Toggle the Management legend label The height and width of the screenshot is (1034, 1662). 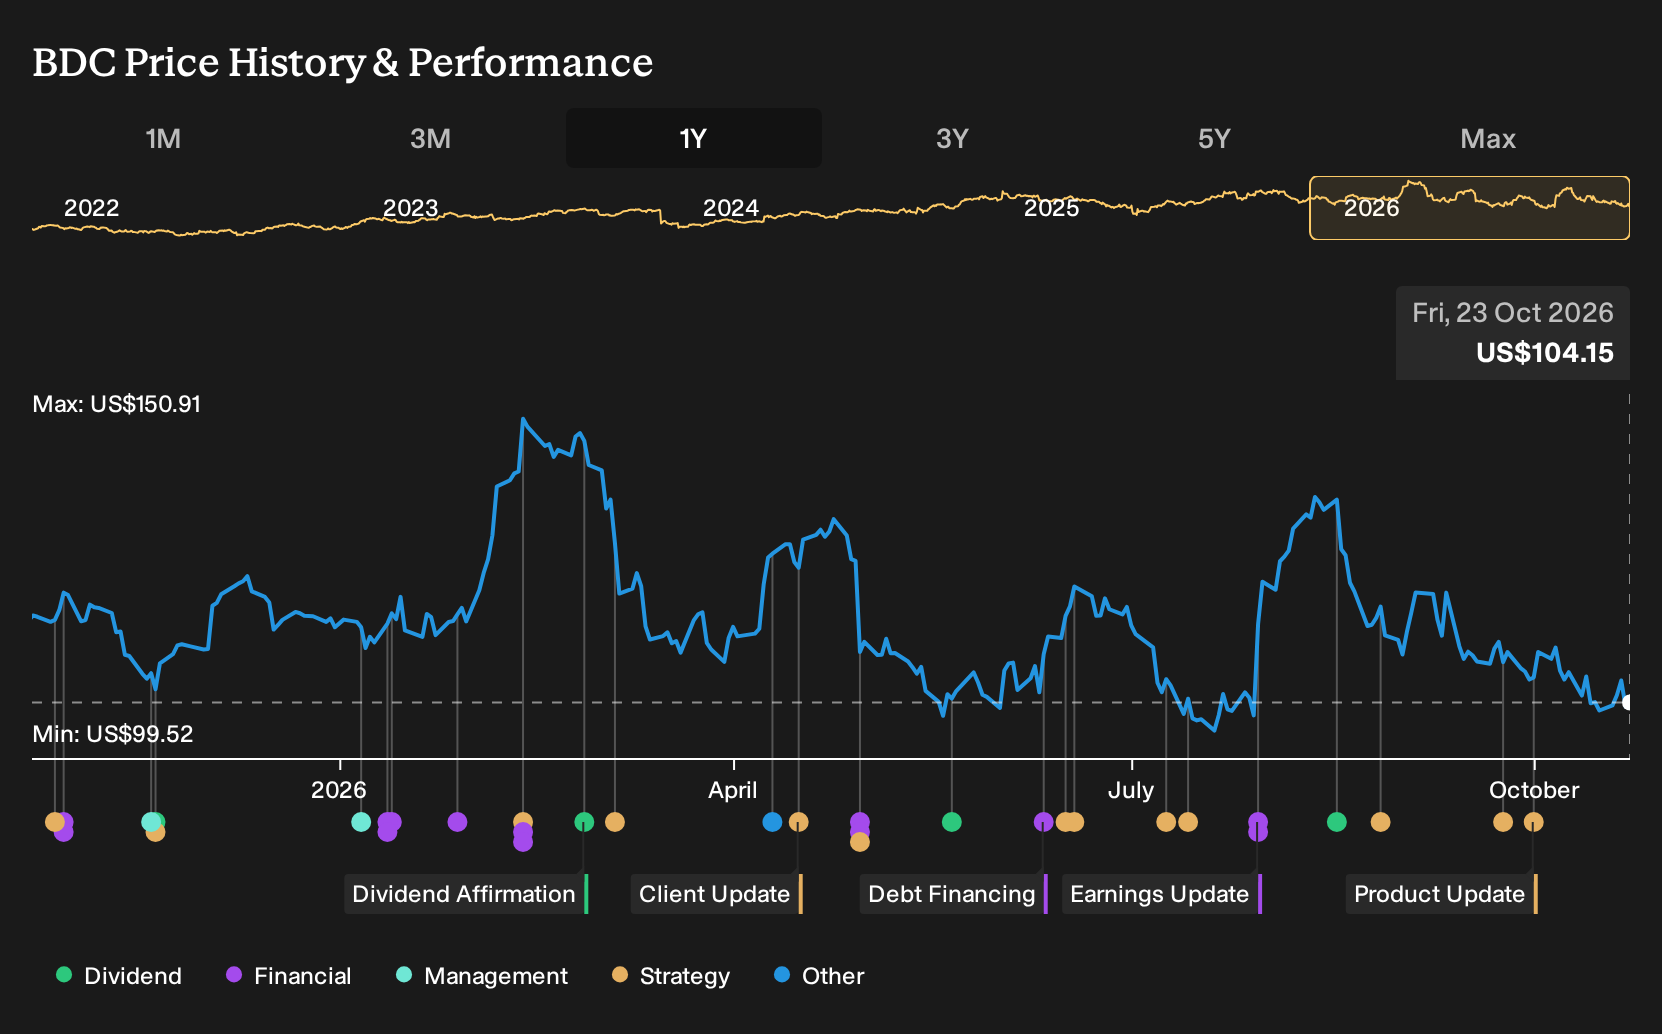(496, 976)
